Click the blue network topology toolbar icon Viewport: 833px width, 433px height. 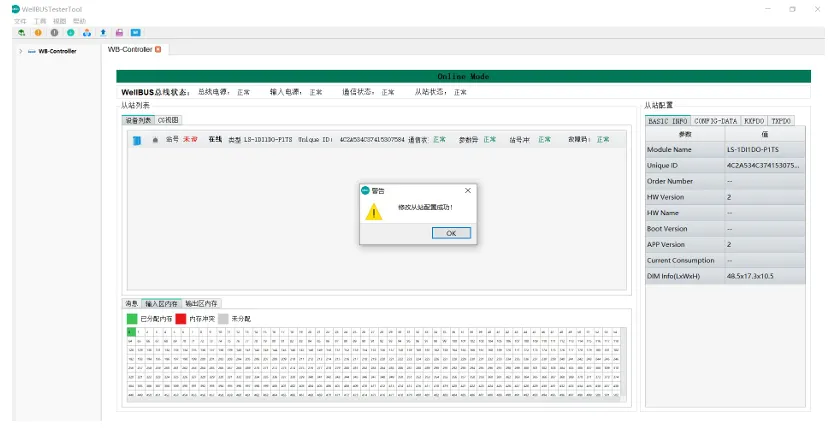(87, 32)
